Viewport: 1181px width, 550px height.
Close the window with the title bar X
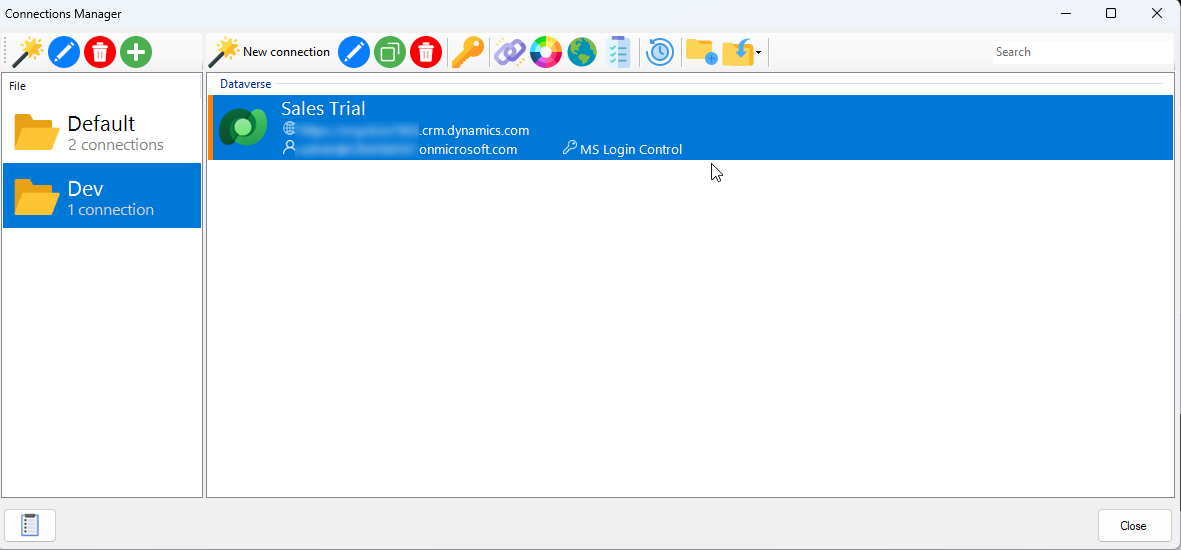click(1157, 13)
